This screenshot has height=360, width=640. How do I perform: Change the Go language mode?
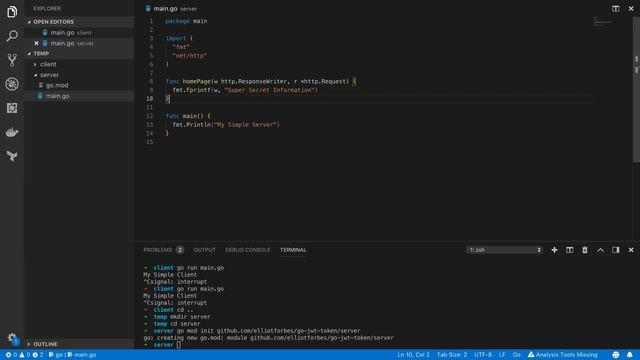click(x=516, y=355)
